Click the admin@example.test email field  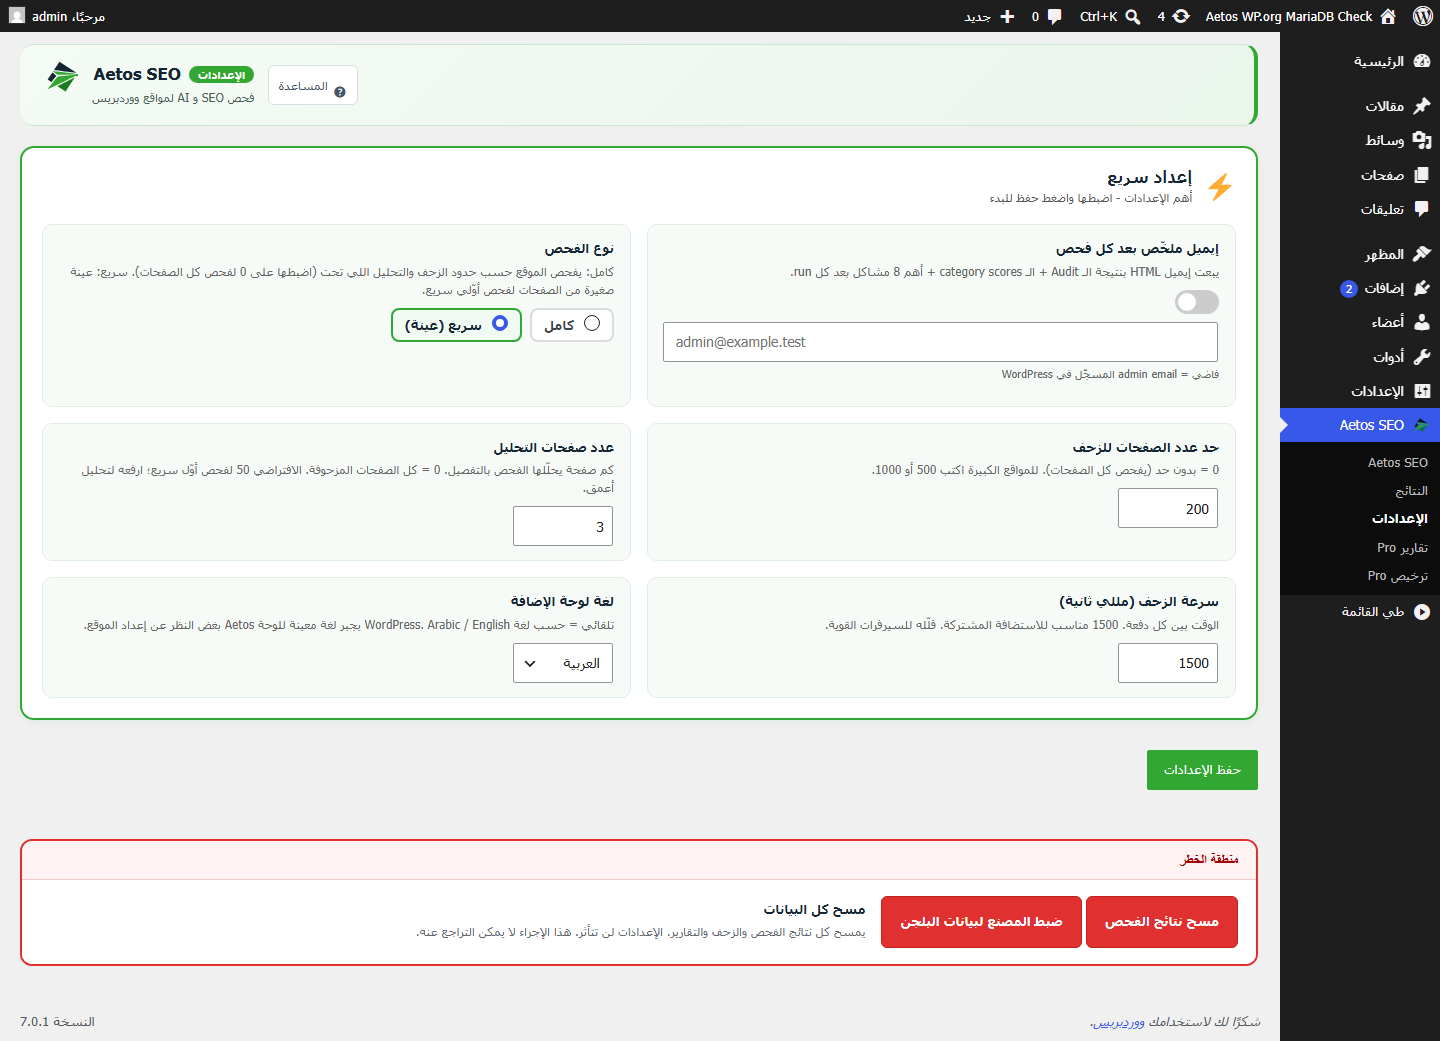click(x=940, y=342)
